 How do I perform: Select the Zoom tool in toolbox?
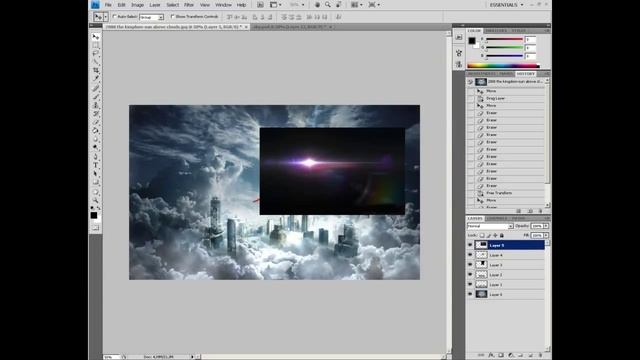(x=96, y=200)
